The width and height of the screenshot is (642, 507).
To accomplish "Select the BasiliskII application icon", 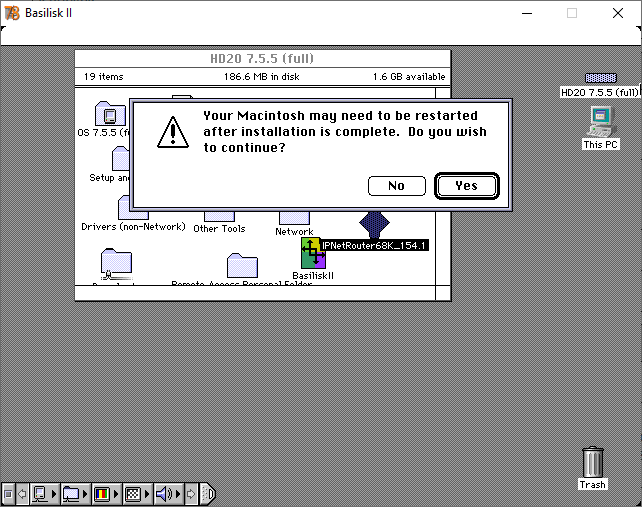I will pyautogui.click(x=313, y=254).
